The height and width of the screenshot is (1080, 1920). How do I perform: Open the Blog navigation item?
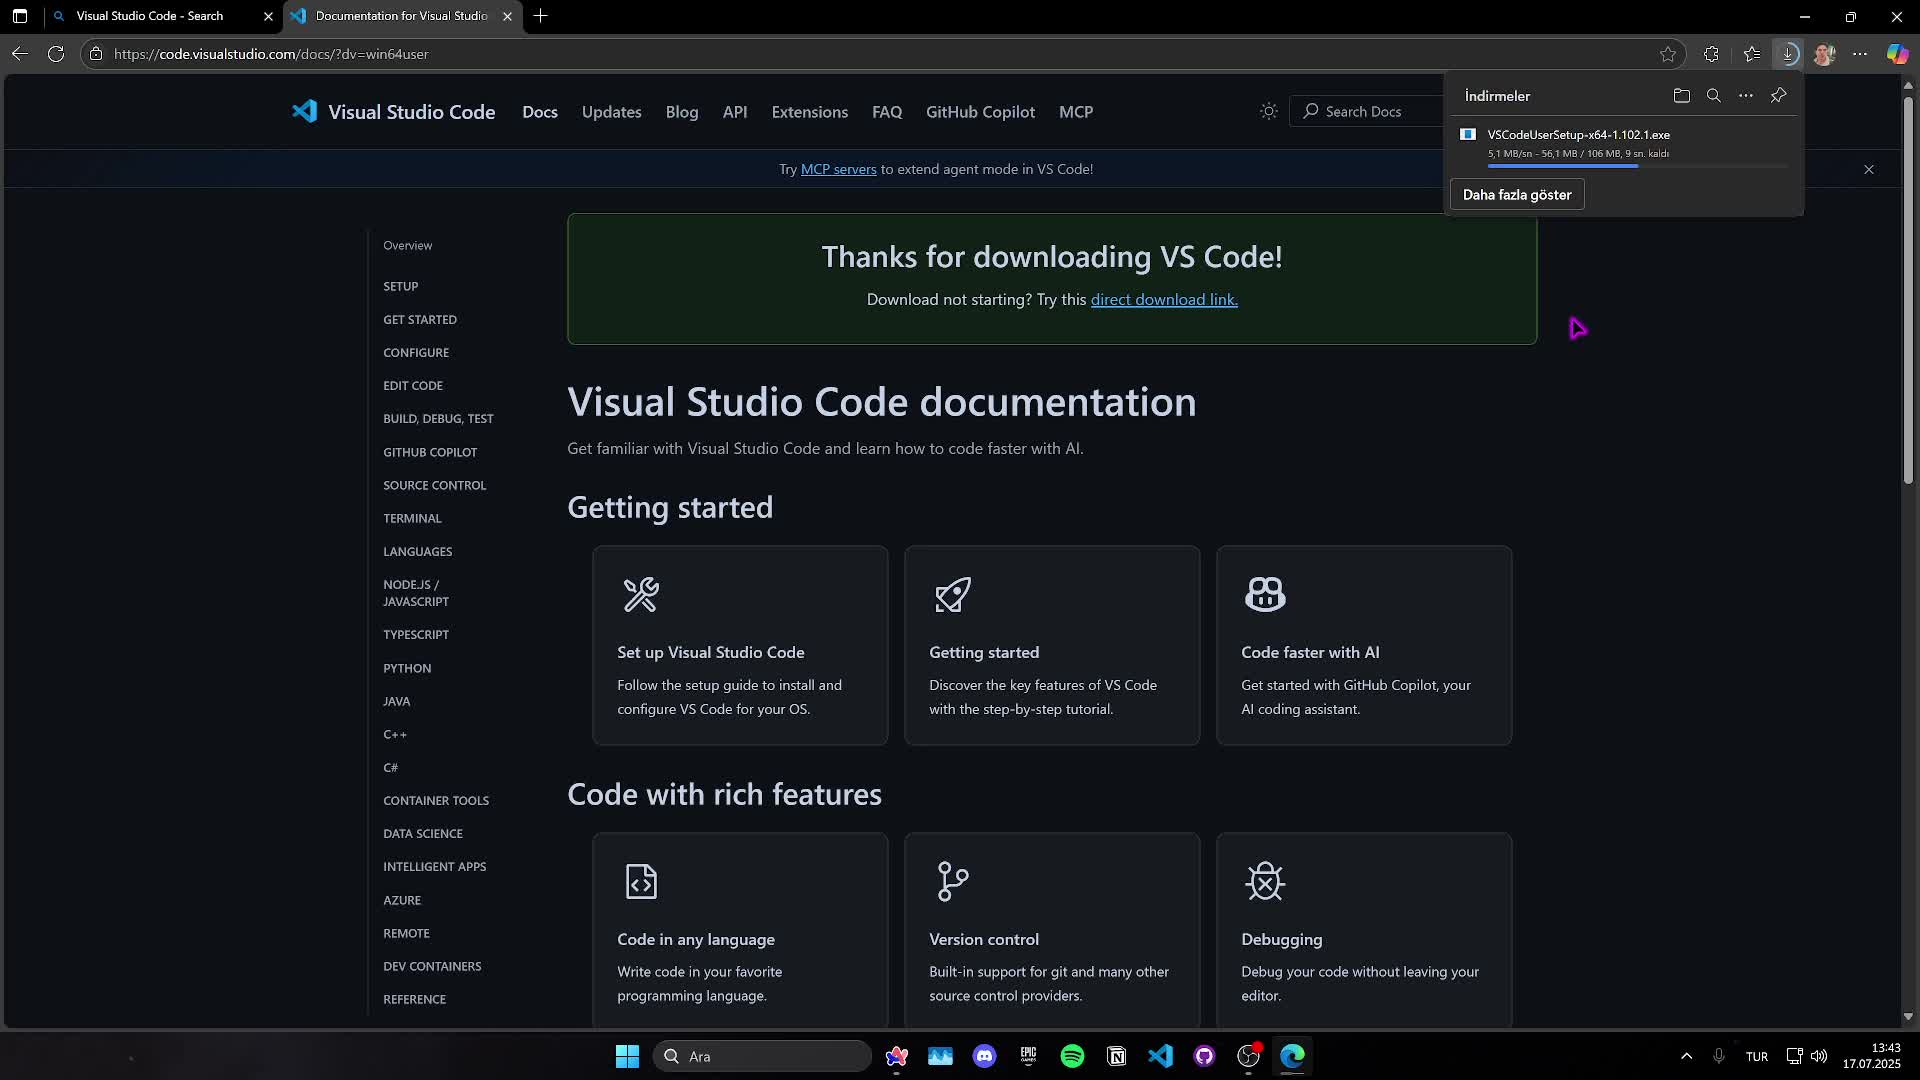pyautogui.click(x=682, y=112)
